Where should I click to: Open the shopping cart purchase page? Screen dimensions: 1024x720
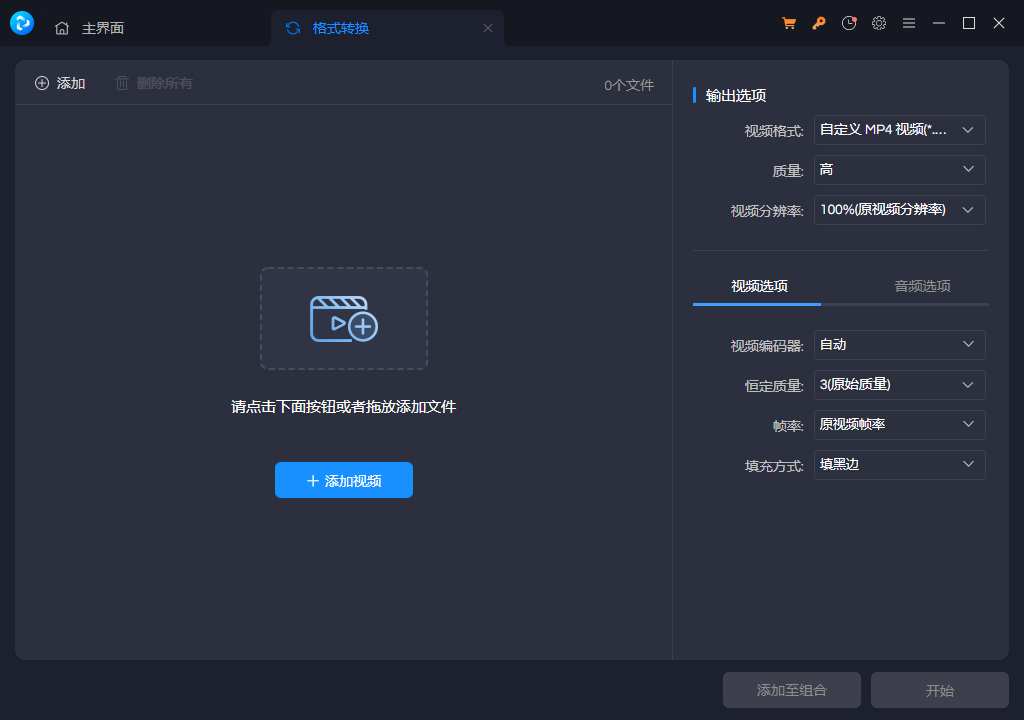click(788, 22)
